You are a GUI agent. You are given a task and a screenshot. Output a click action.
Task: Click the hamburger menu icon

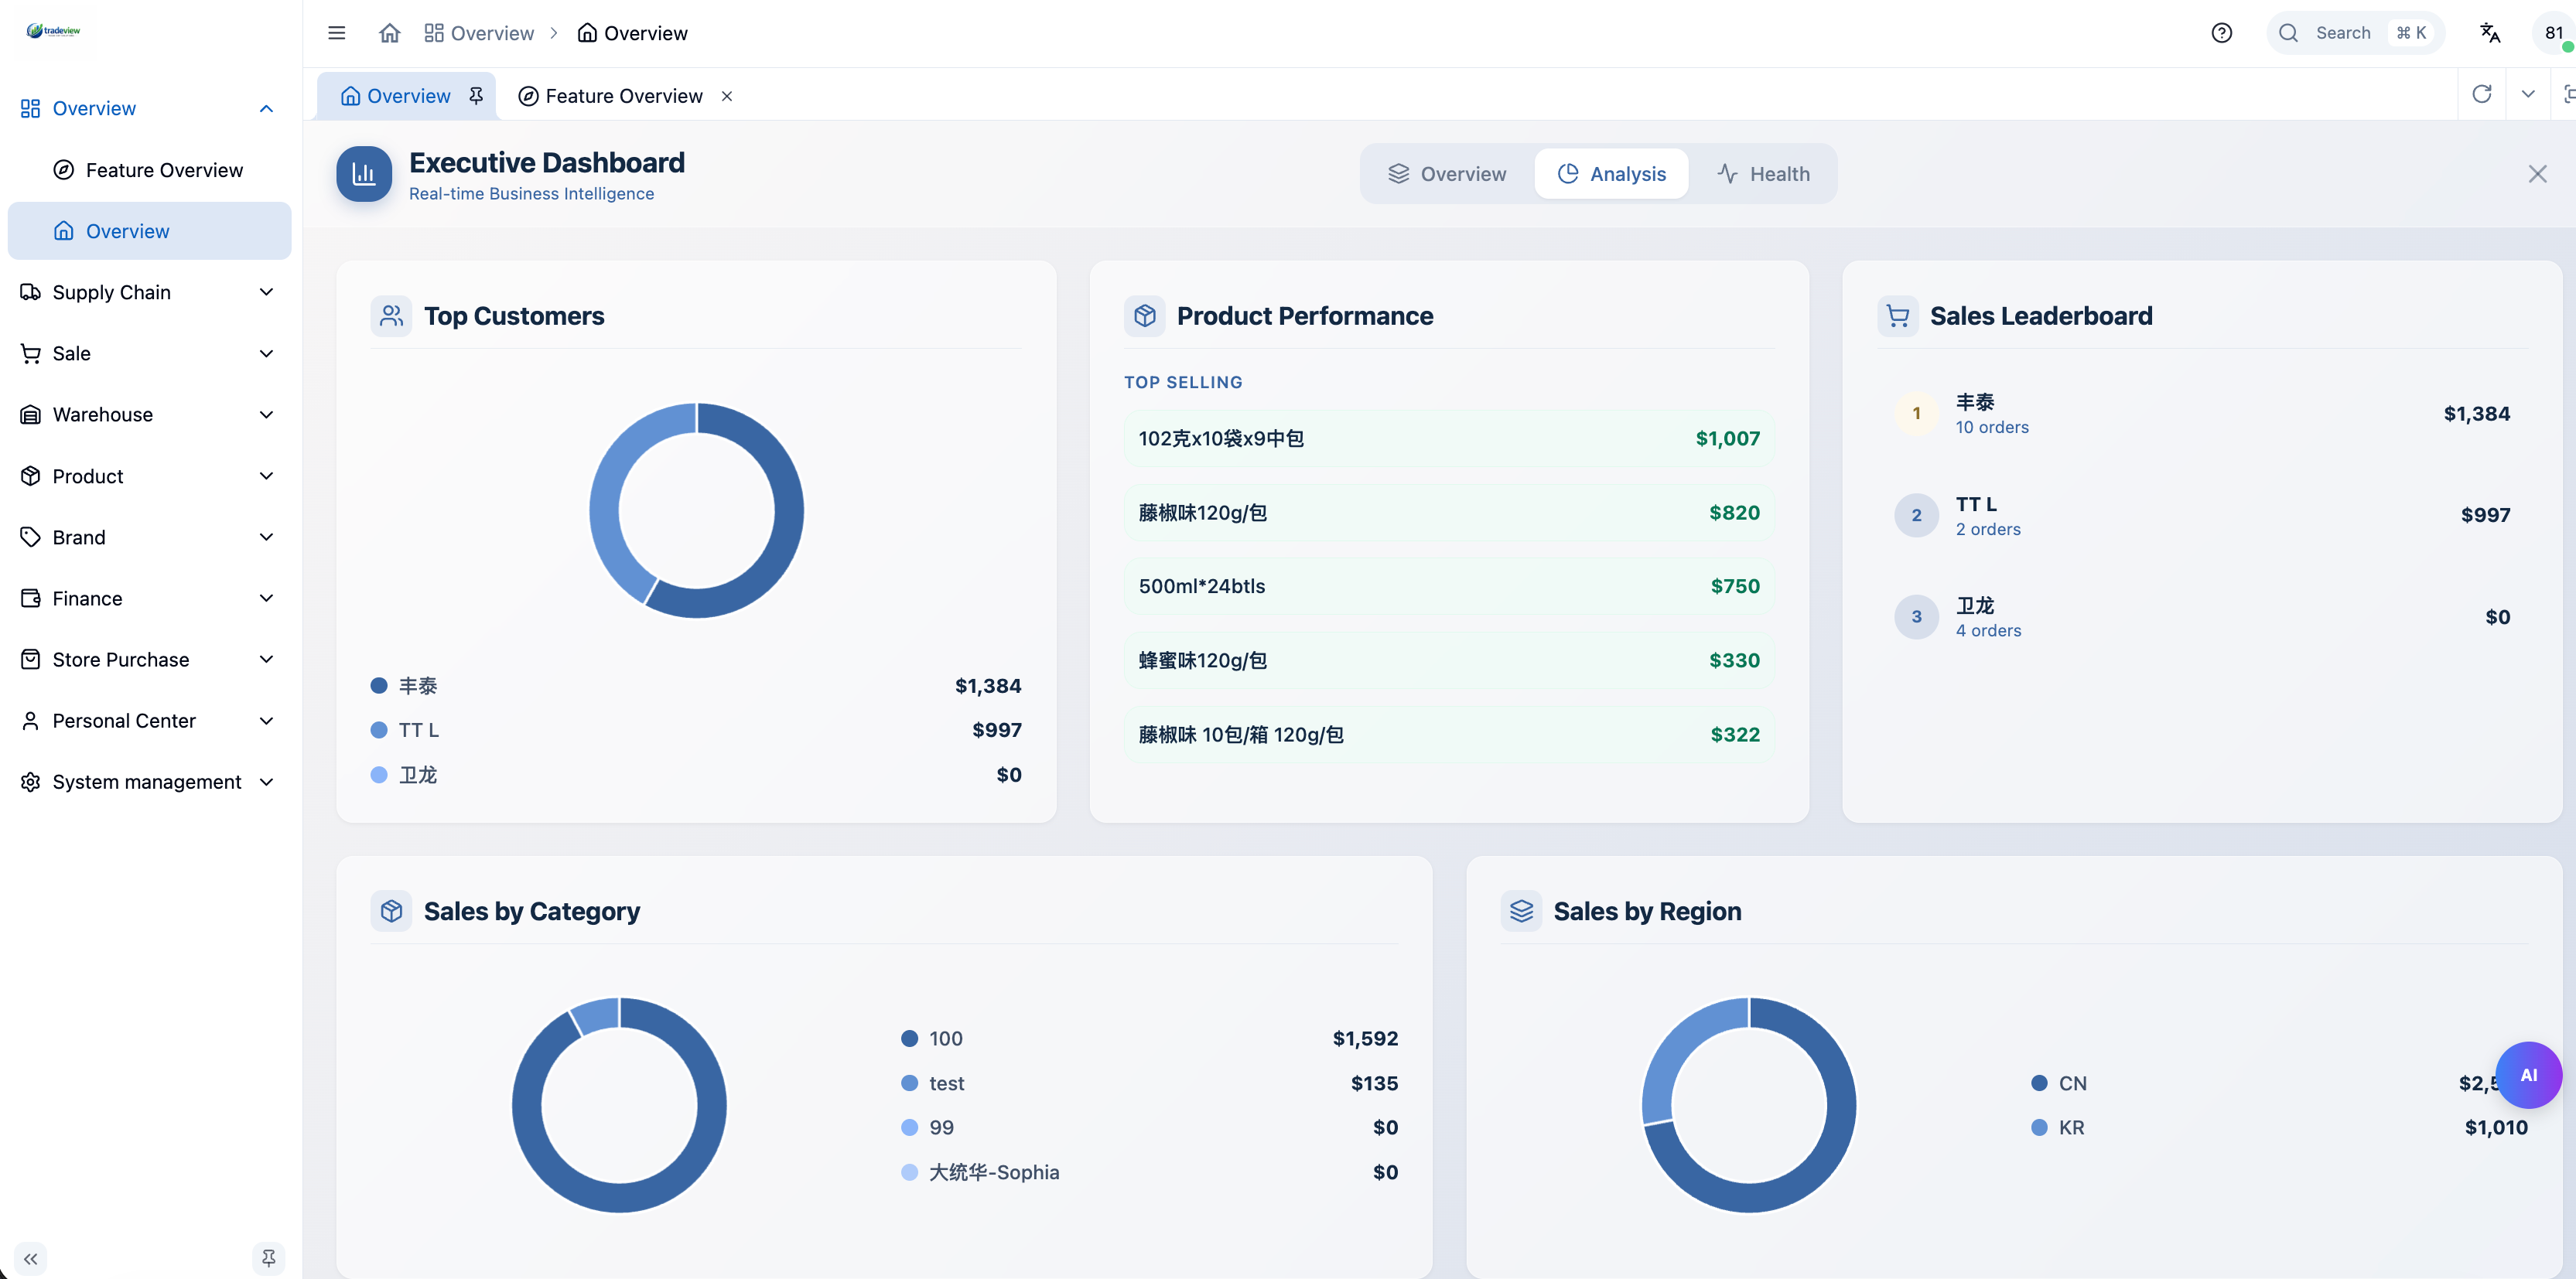pyautogui.click(x=336, y=33)
